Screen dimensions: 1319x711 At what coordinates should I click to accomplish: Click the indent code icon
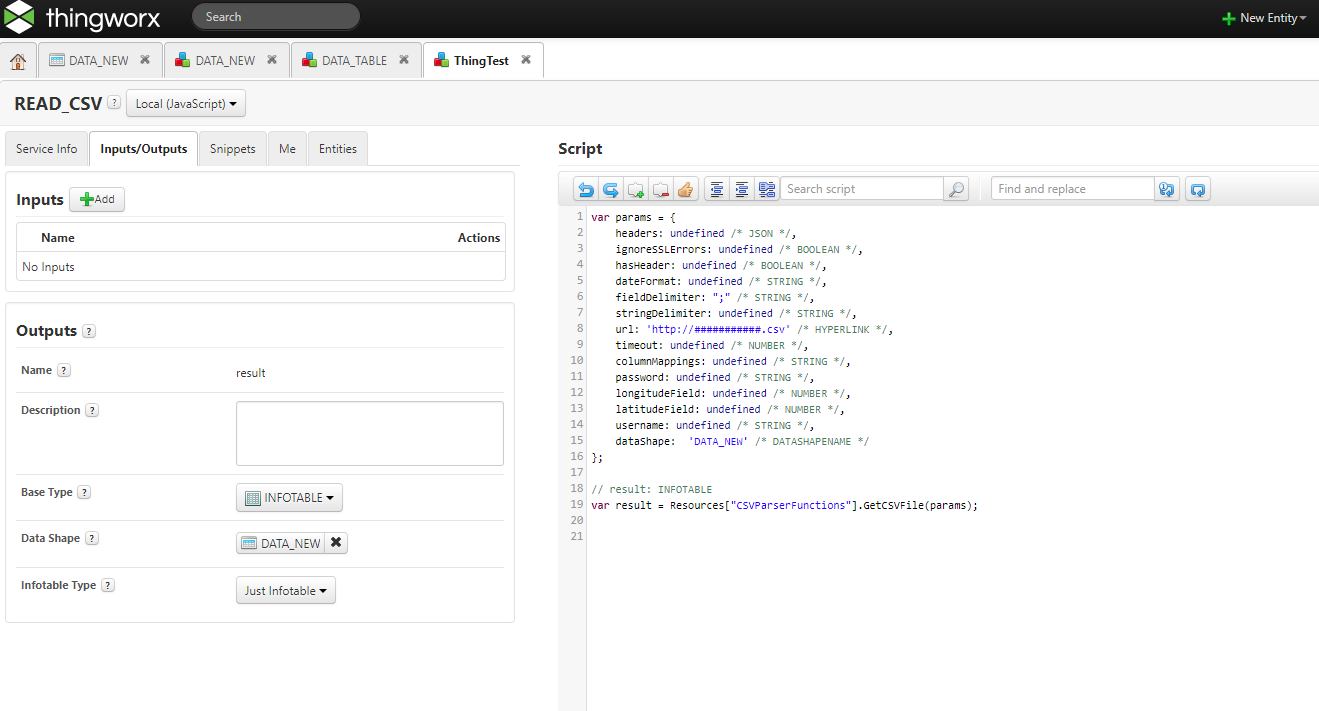pos(741,189)
